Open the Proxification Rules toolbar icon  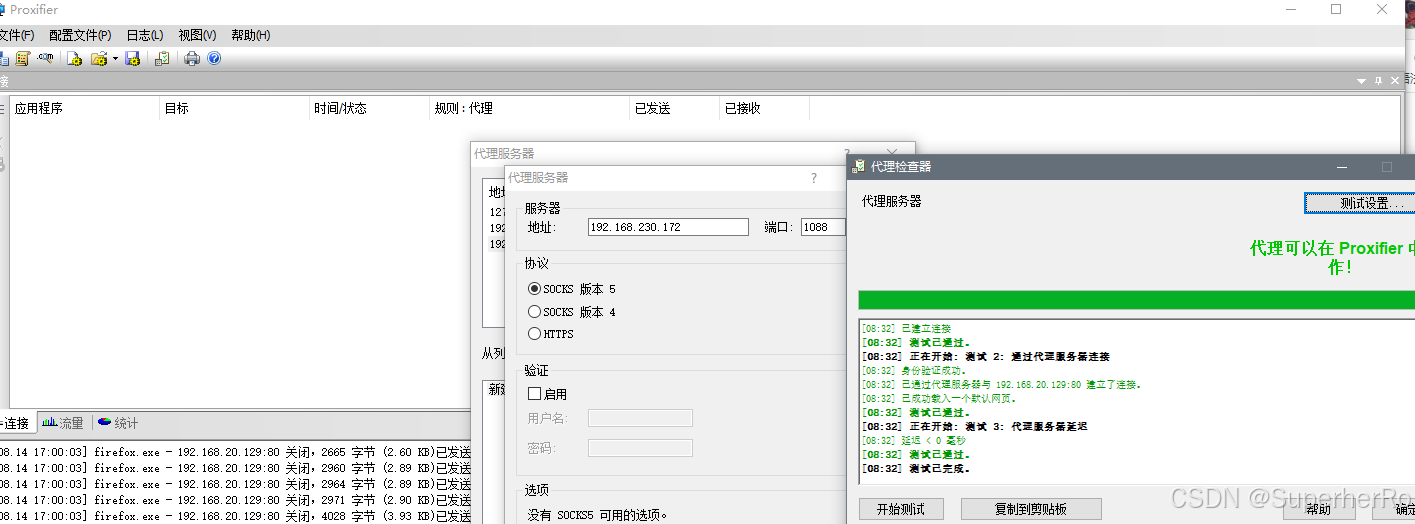[x=23, y=58]
